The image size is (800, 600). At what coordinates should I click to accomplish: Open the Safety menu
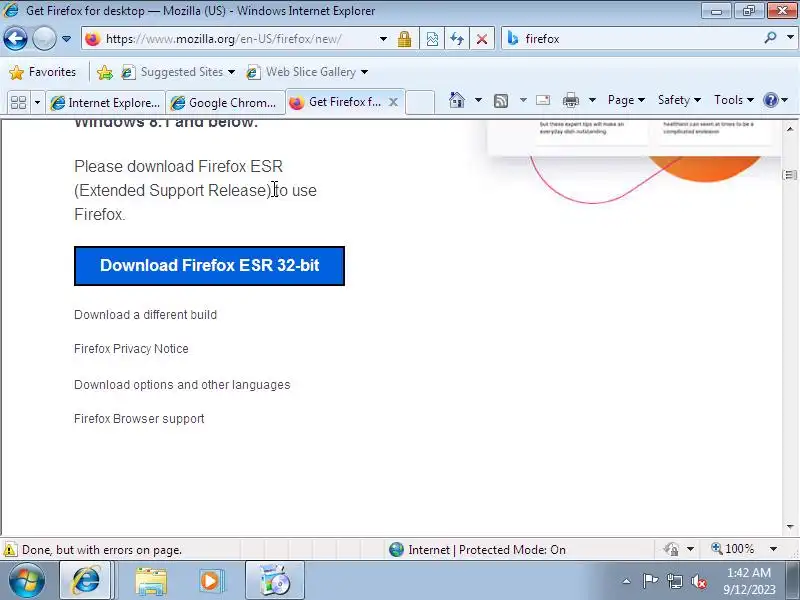coord(679,100)
